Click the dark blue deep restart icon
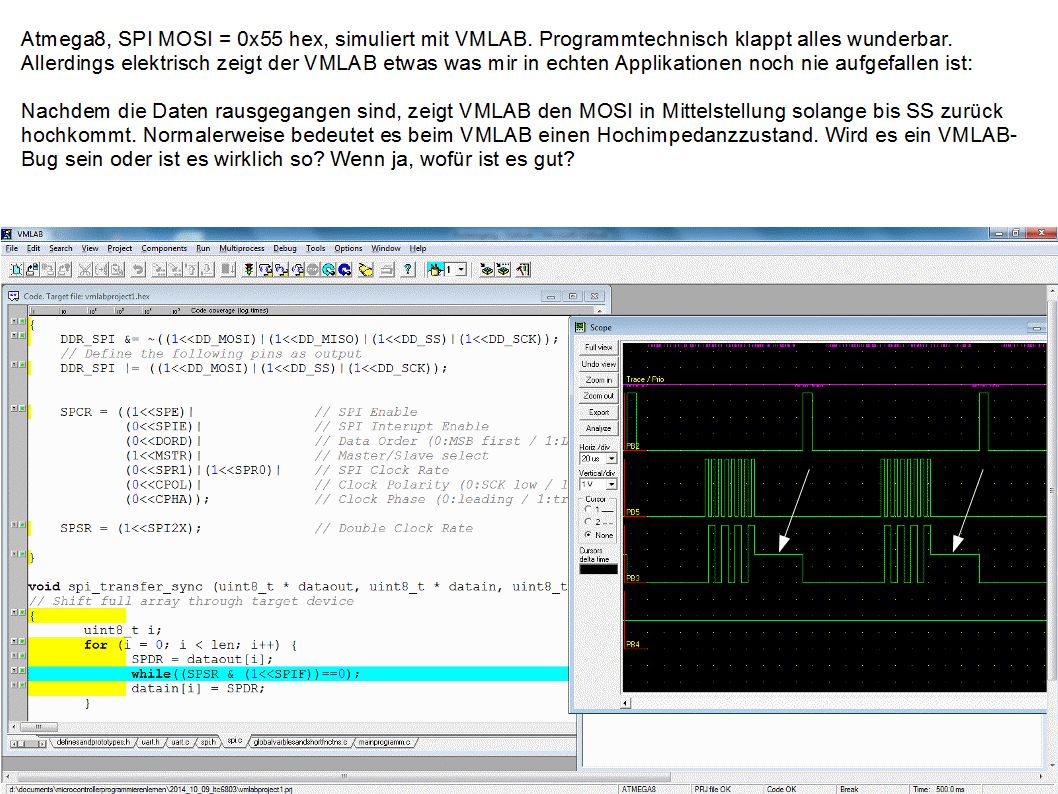This screenshot has height=794, width=1058. [x=344, y=270]
